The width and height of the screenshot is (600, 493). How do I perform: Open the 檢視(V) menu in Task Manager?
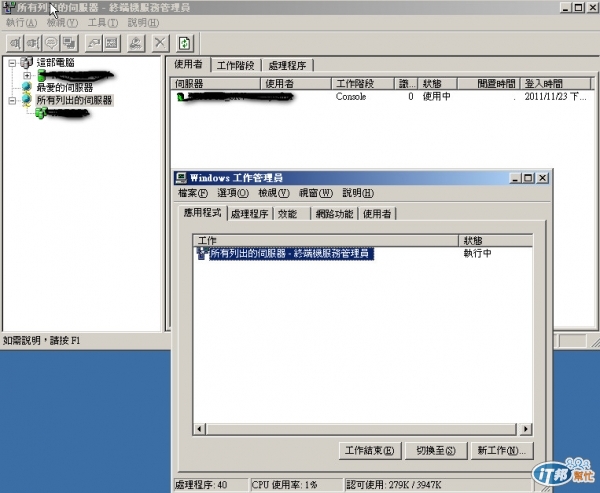click(x=274, y=193)
